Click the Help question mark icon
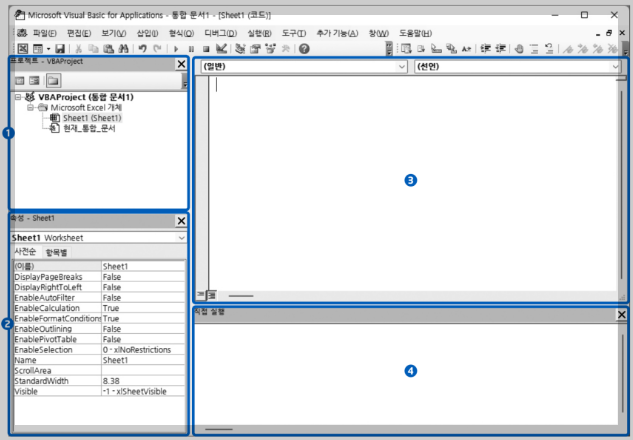This screenshot has height=440, width=633. 304,49
